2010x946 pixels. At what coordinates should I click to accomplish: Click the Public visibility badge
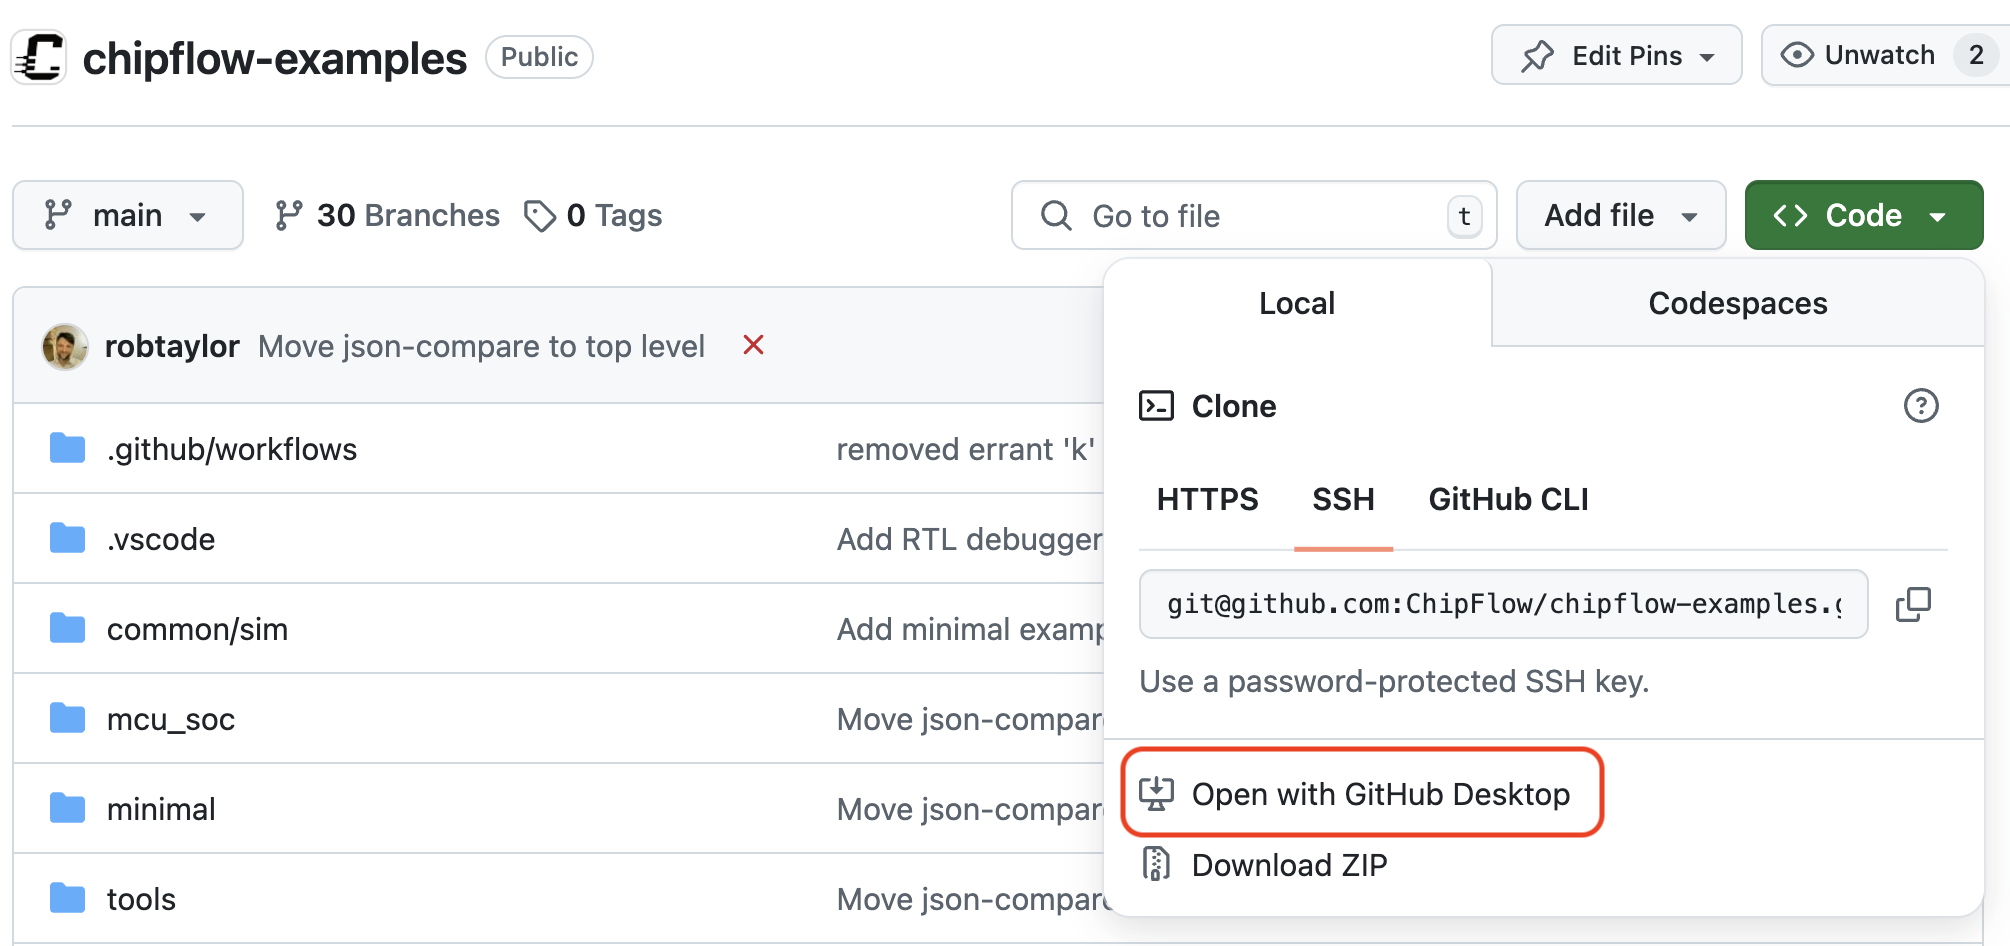(x=539, y=57)
